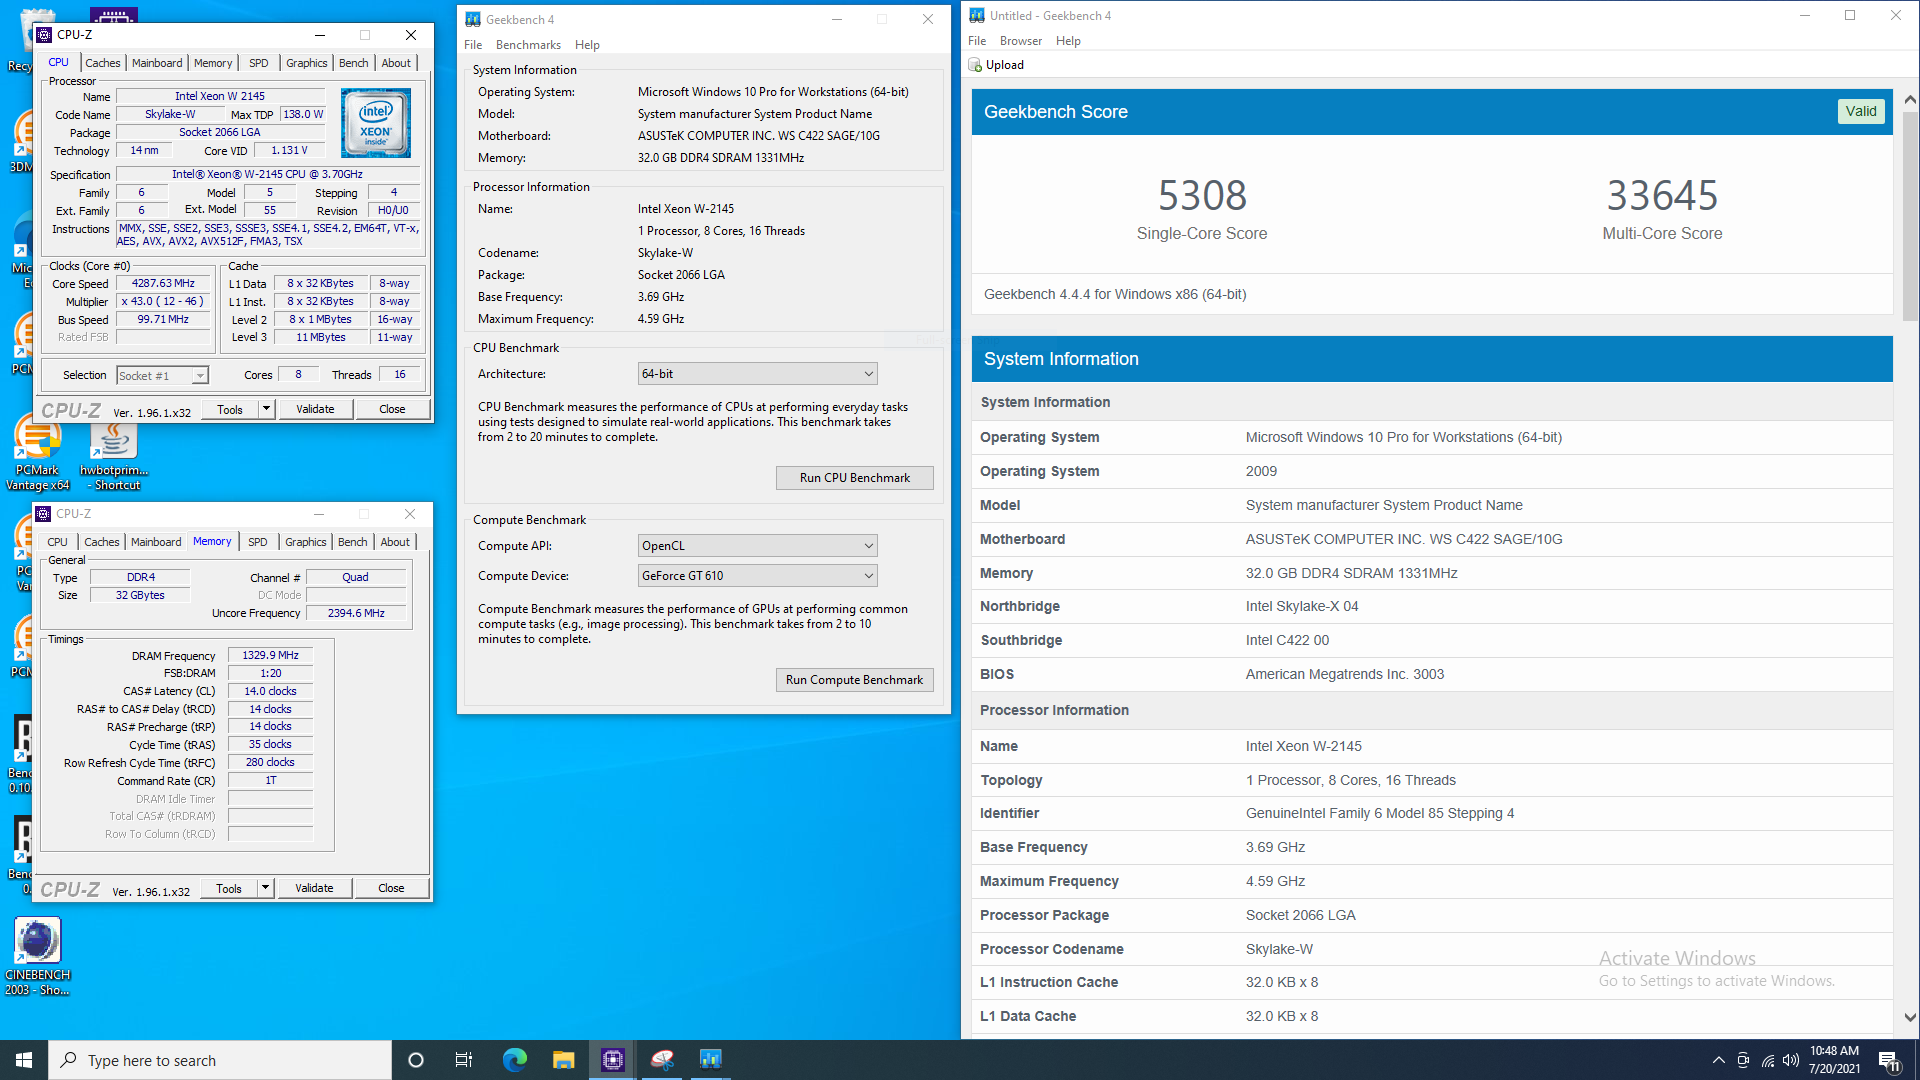
Task: Launch Microsoft Edge from the taskbar
Action: tap(515, 1060)
